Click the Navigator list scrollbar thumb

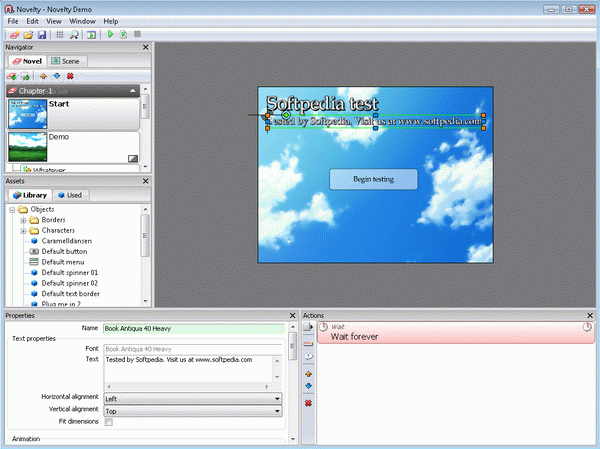[x=145, y=106]
